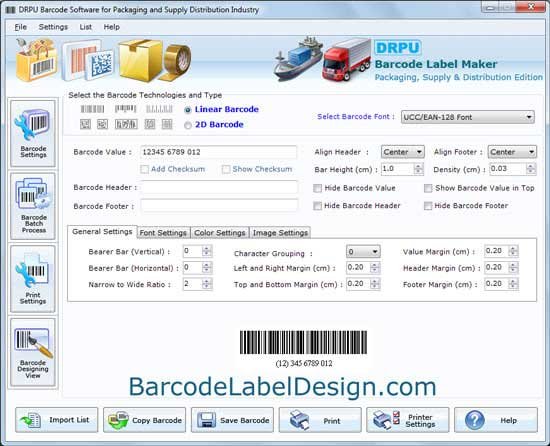Adjust the Footer Margin stepper
Screen dimensions: 550x446
513,284
